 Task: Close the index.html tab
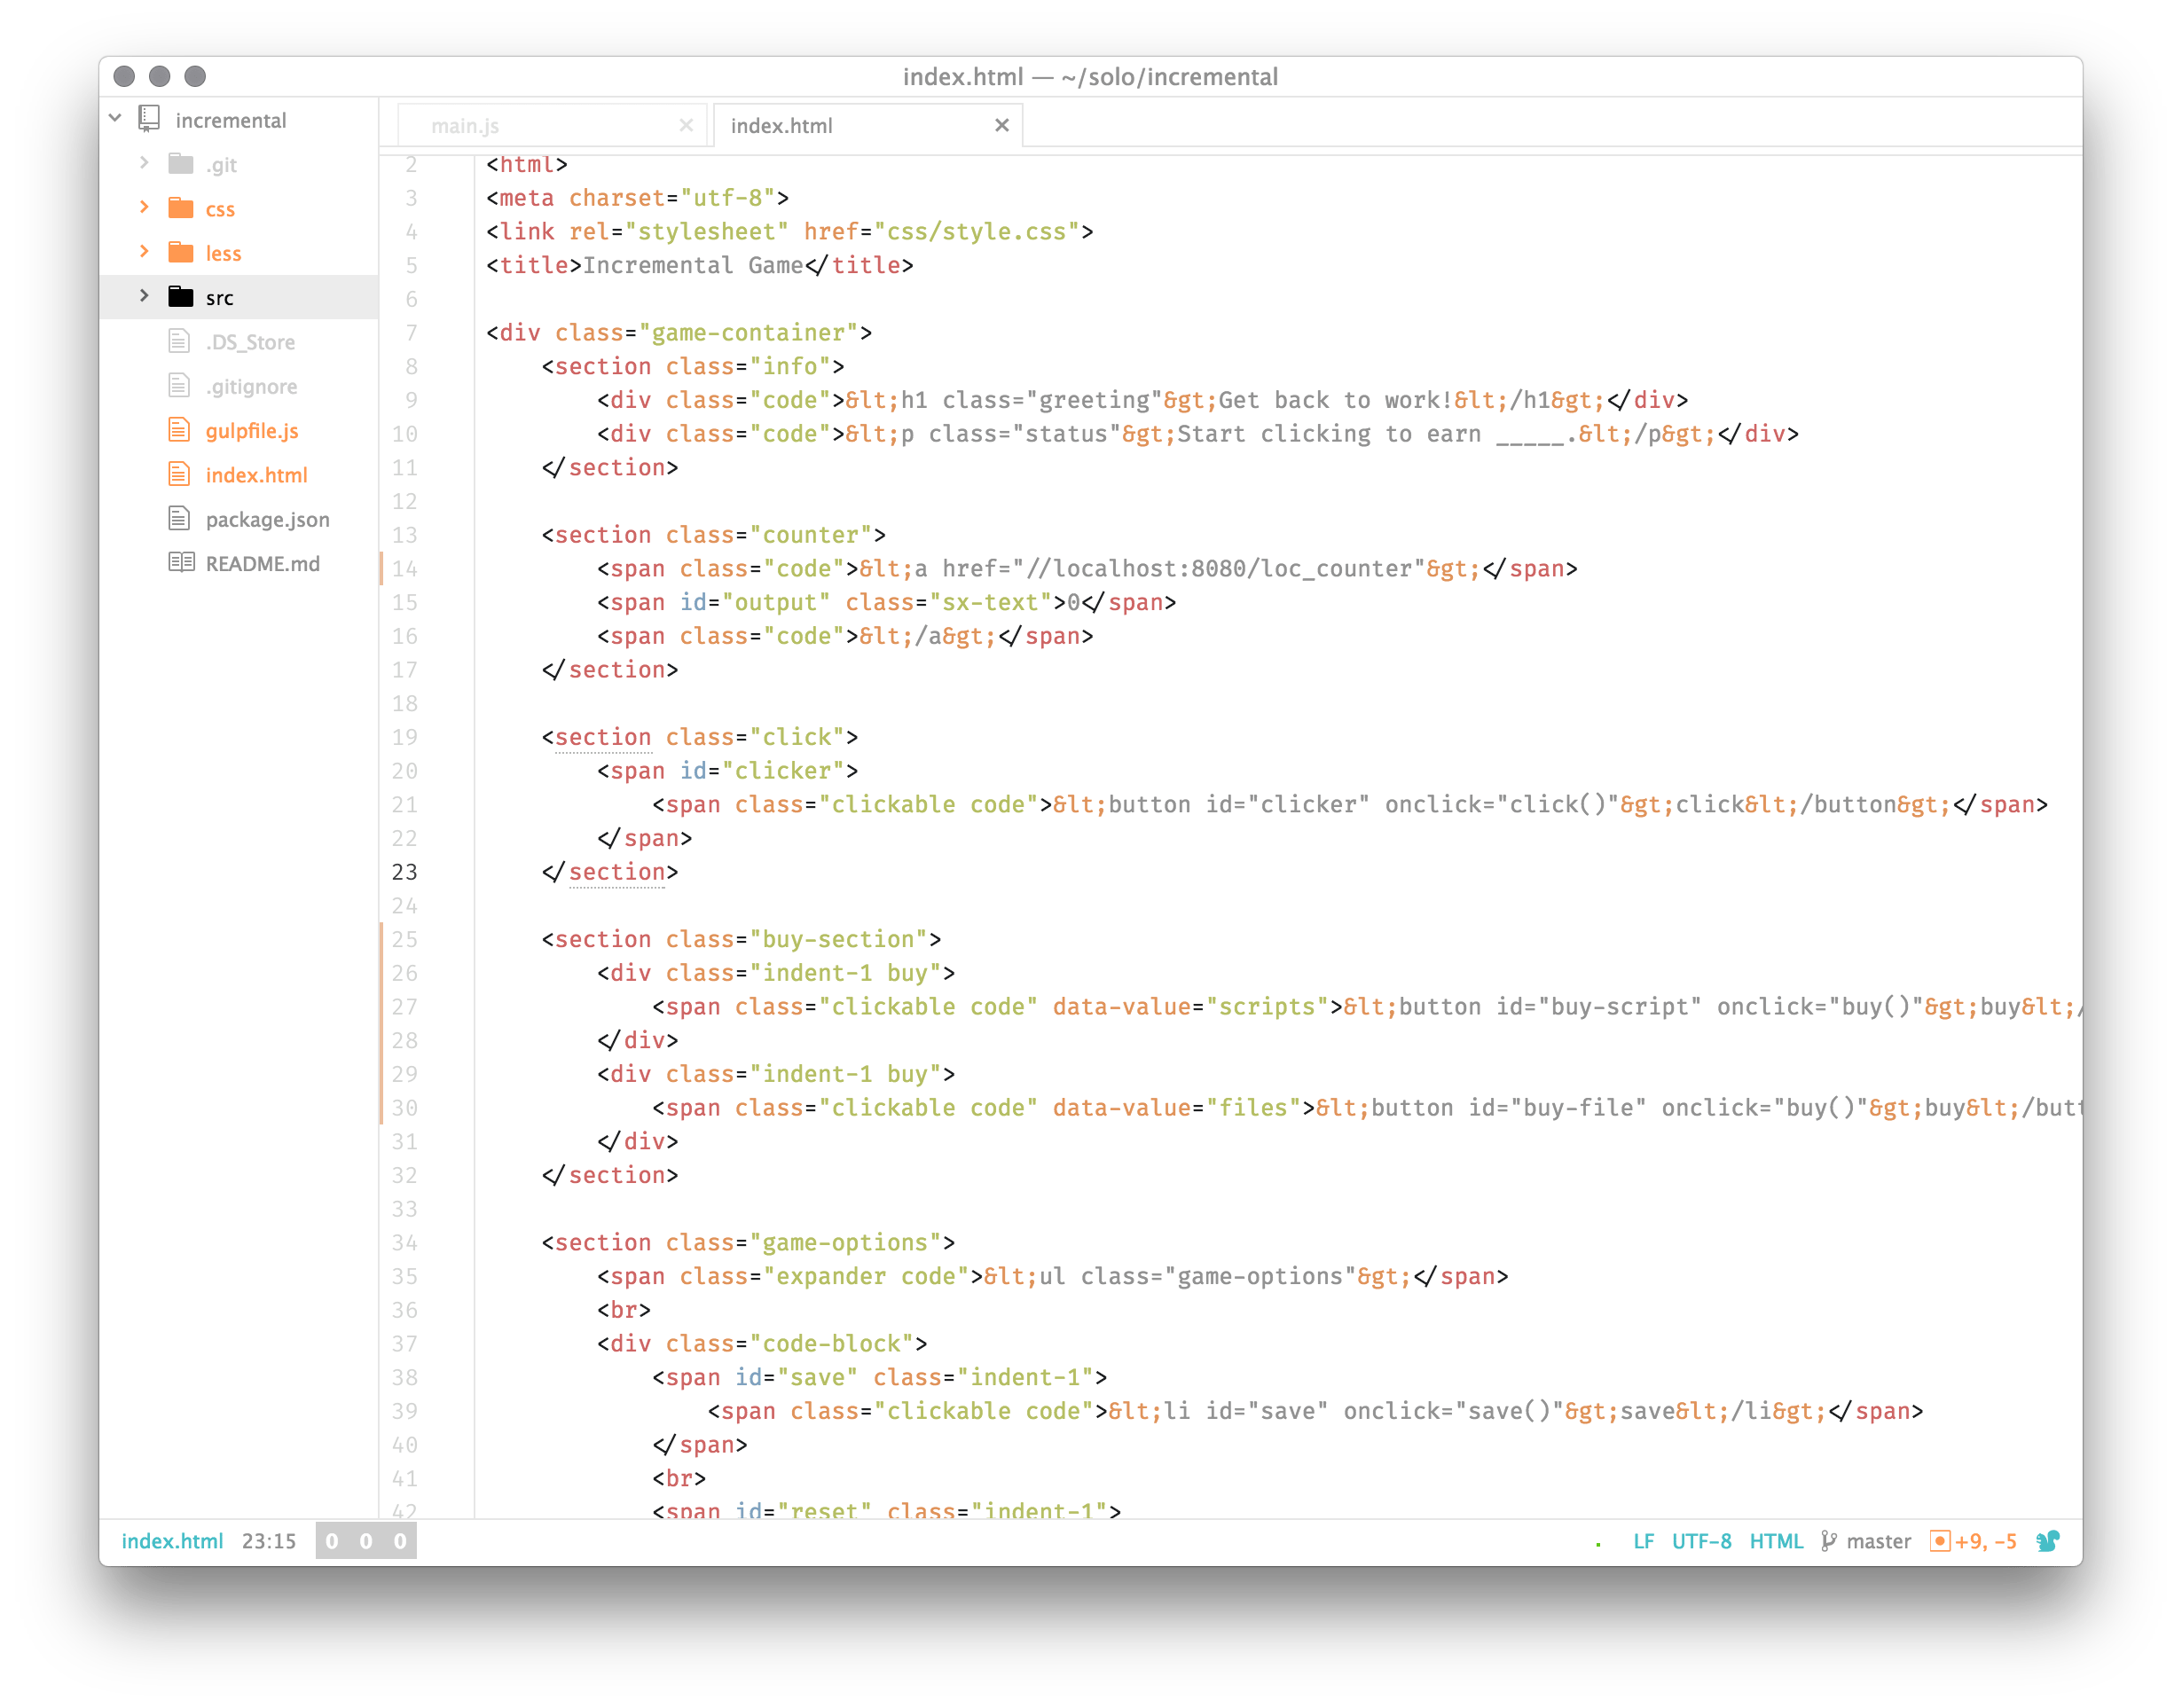coord(1001,125)
